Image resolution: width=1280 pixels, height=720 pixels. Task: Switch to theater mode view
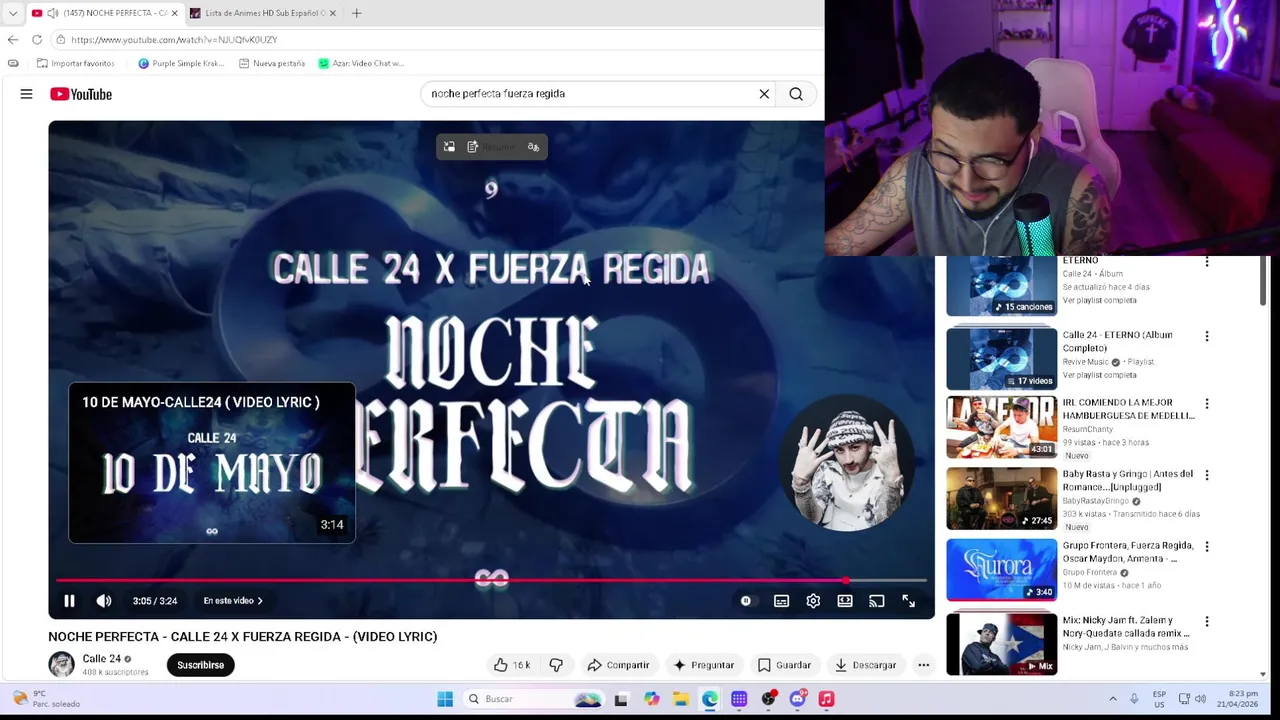845,601
